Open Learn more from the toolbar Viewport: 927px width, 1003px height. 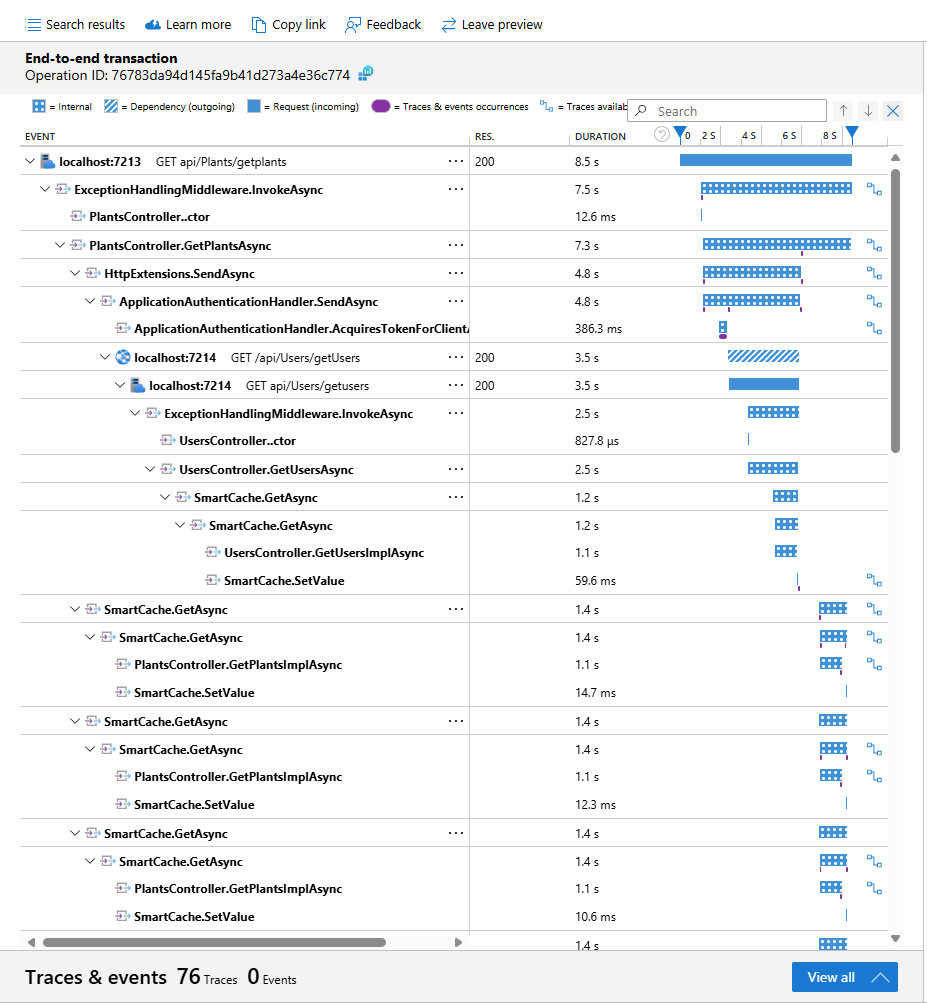[x=188, y=25]
